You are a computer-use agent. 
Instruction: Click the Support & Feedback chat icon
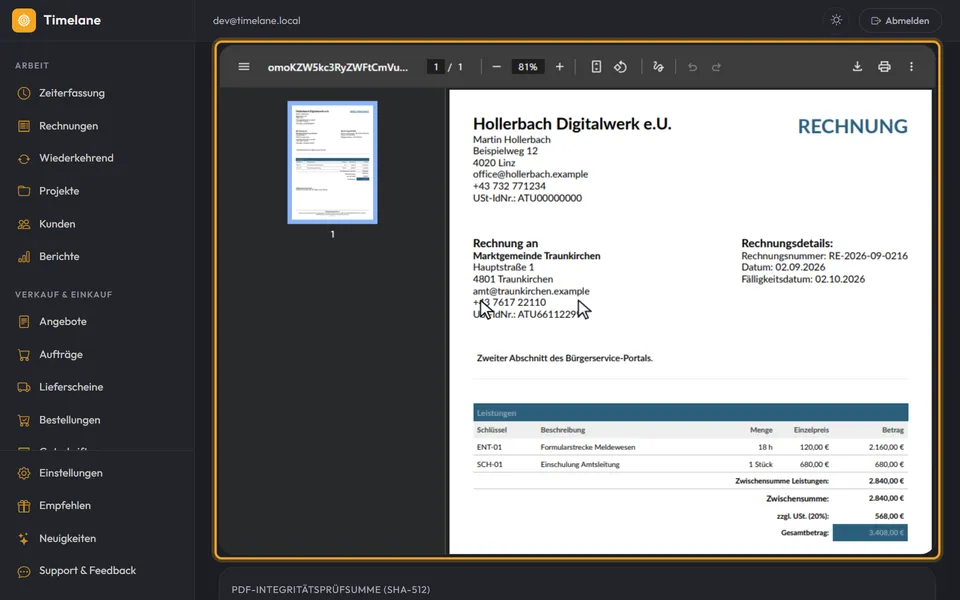tap(24, 571)
